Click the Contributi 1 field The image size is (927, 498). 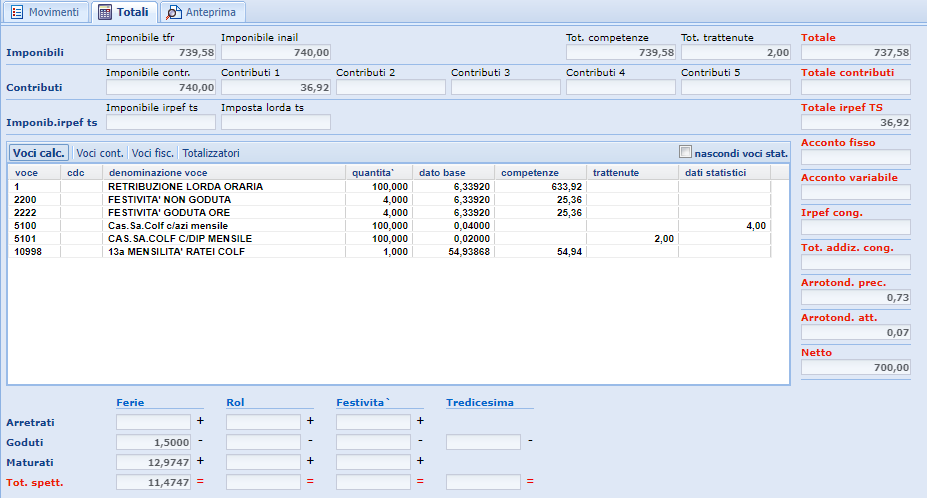(275, 88)
